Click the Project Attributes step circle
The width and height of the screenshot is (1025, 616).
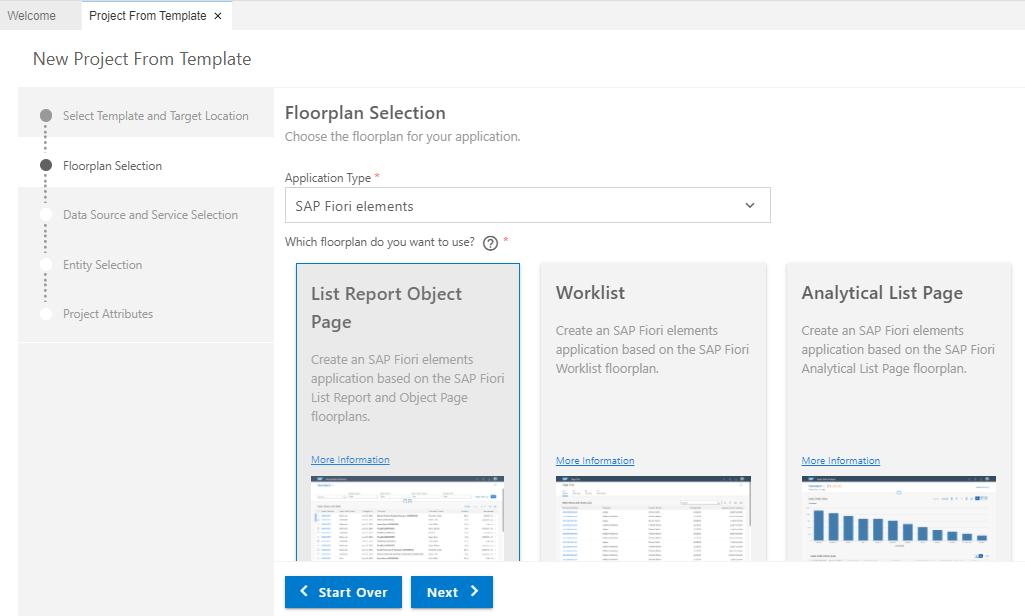tap(46, 314)
